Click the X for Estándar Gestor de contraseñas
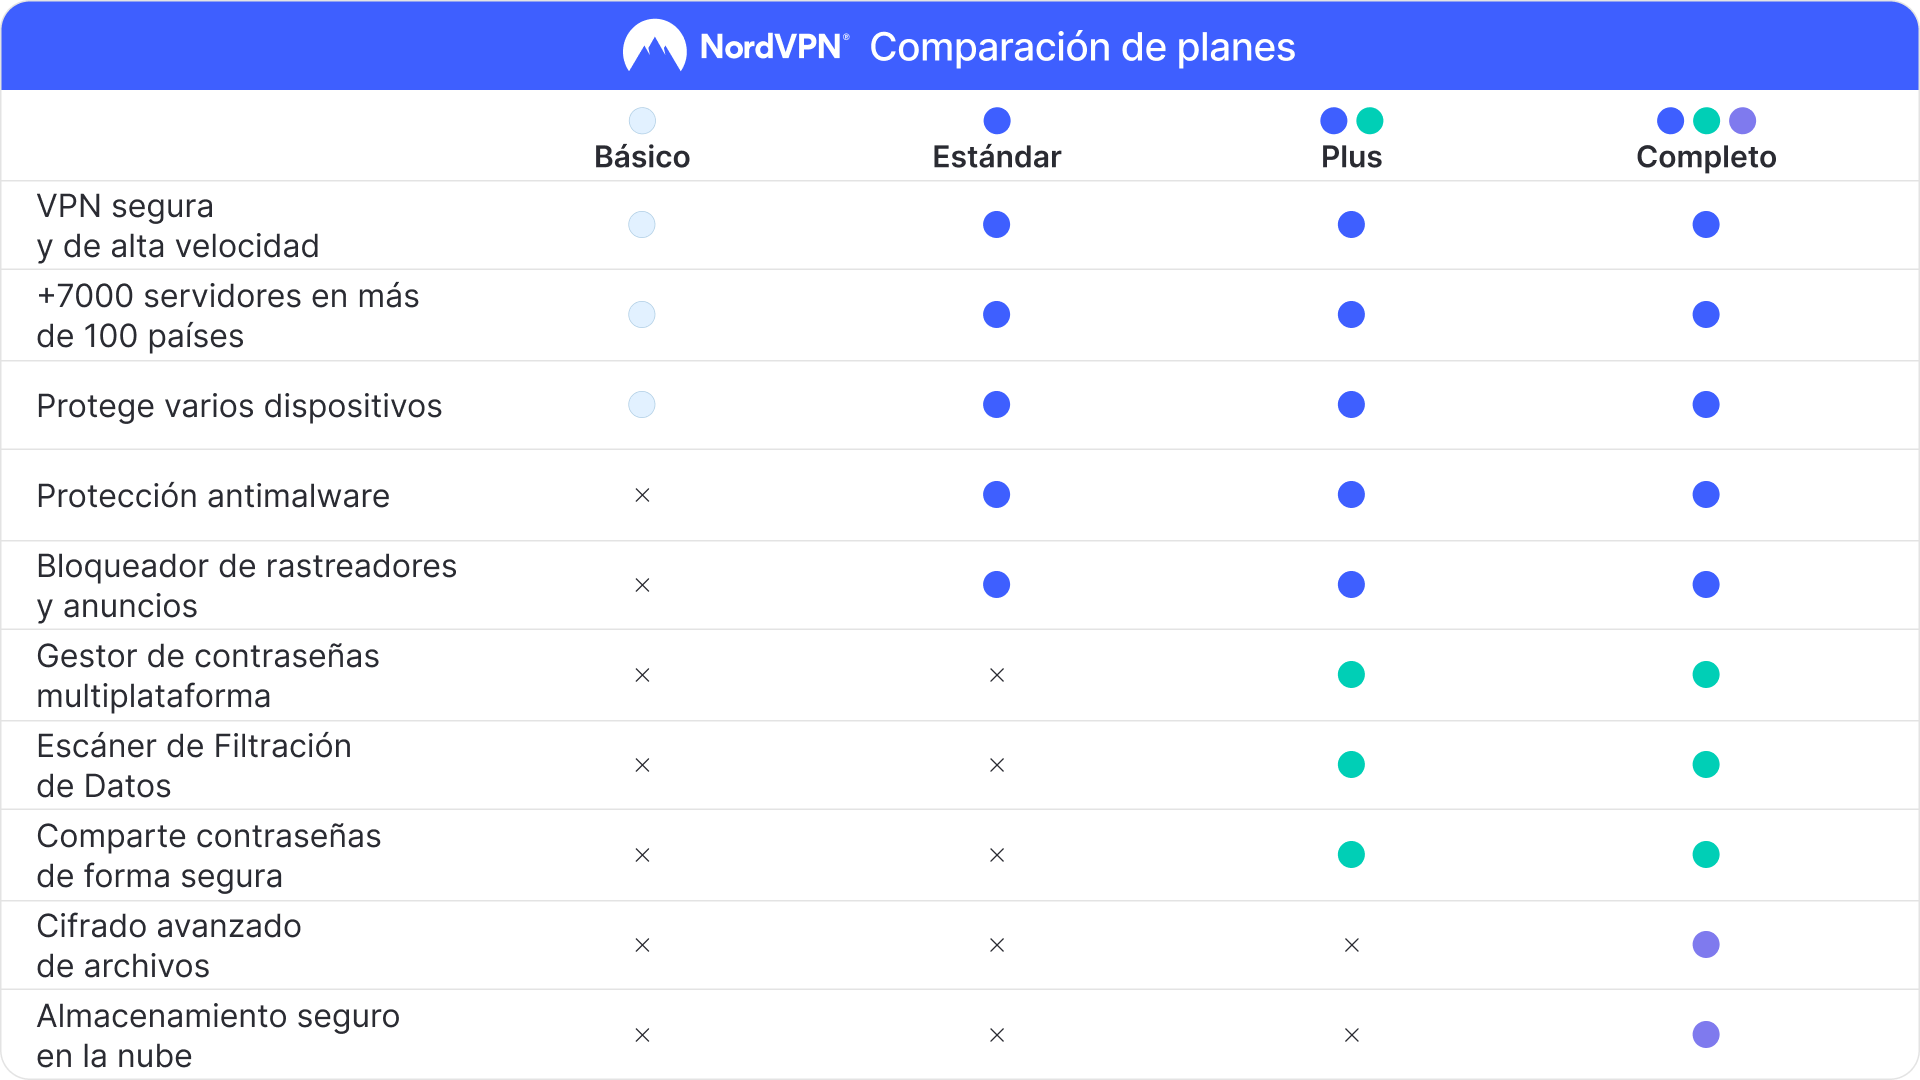Image resolution: width=1920 pixels, height=1080 pixels. click(997, 675)
